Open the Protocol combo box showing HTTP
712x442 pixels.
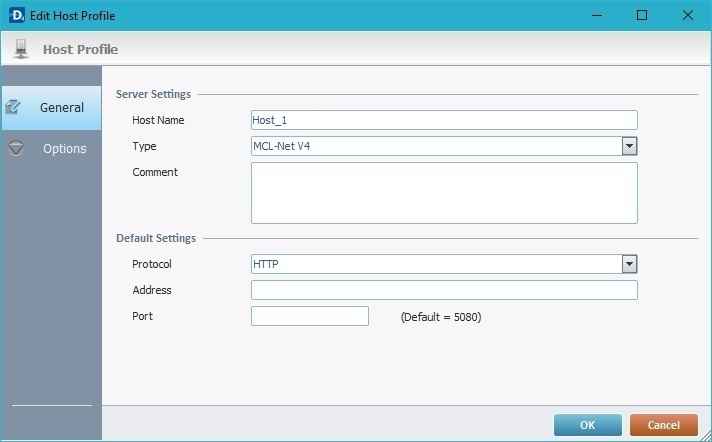[435, 264]
